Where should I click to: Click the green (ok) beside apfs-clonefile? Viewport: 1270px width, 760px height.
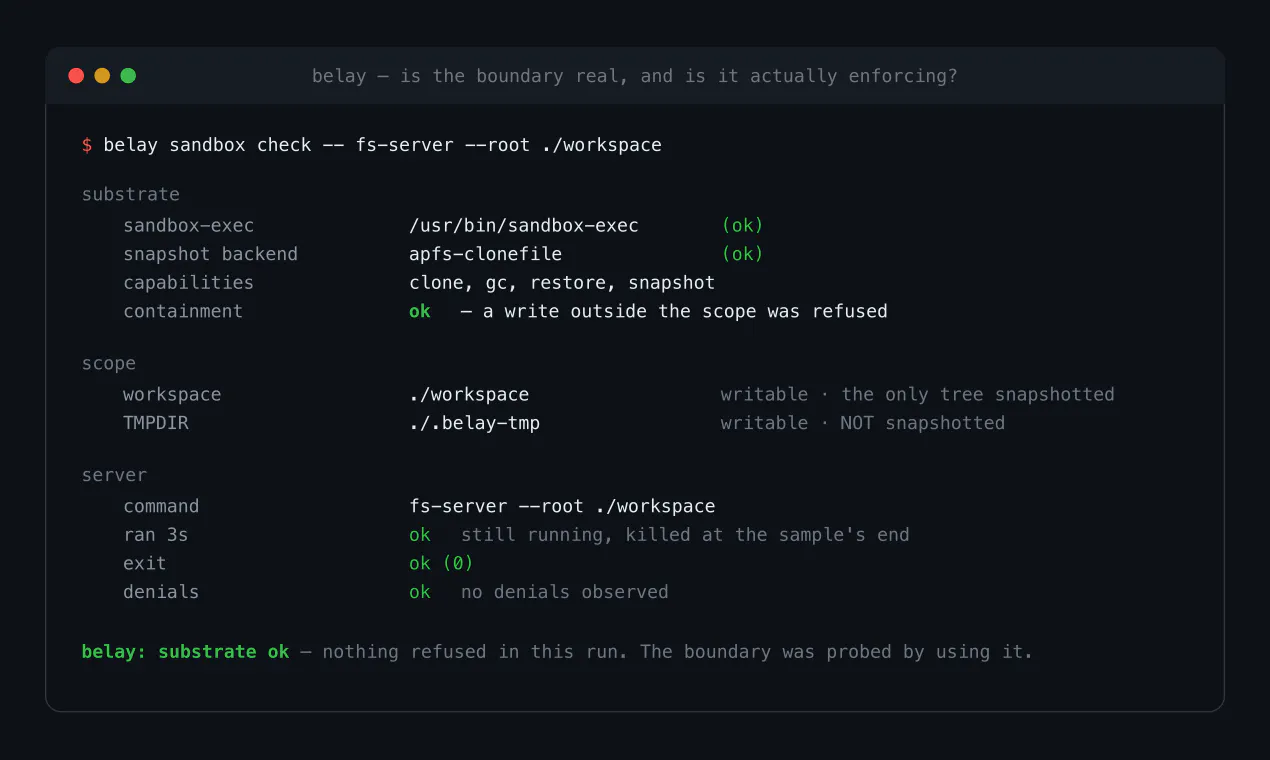(743, 254)
